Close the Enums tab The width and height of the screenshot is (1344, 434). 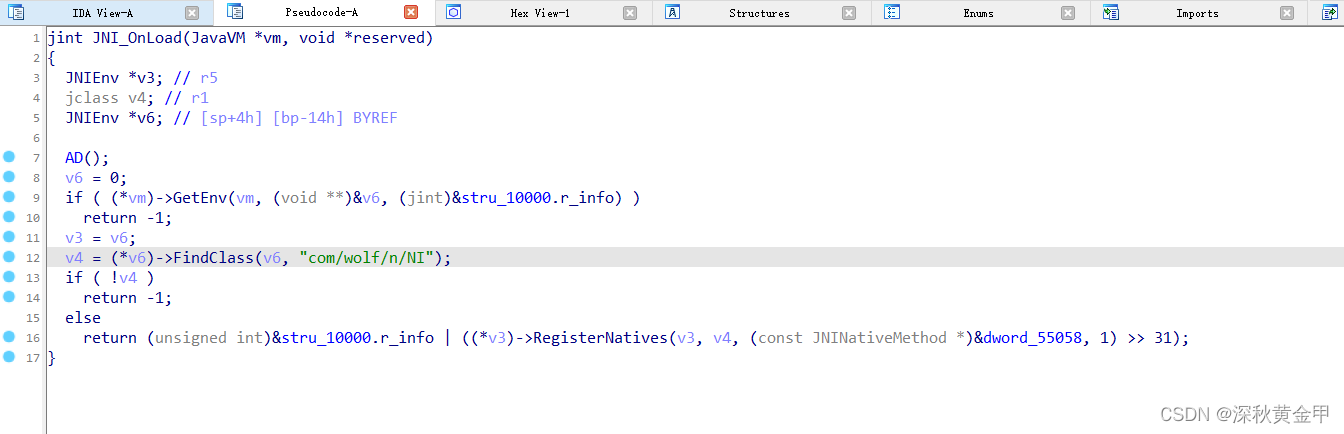(1068, 13)
